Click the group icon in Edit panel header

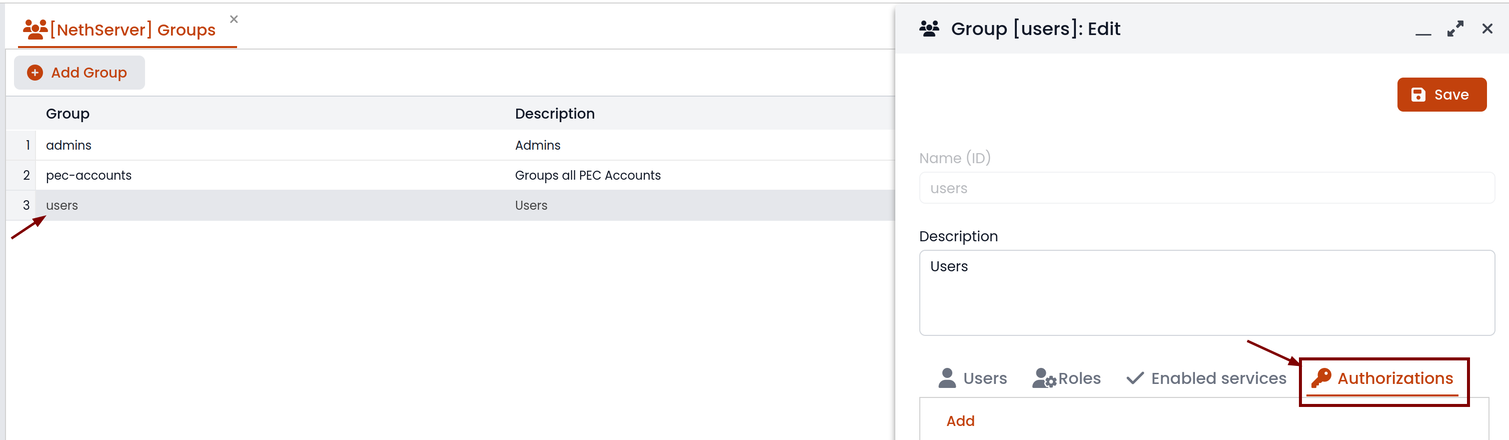pyautogui.click(x=929, y=29)
